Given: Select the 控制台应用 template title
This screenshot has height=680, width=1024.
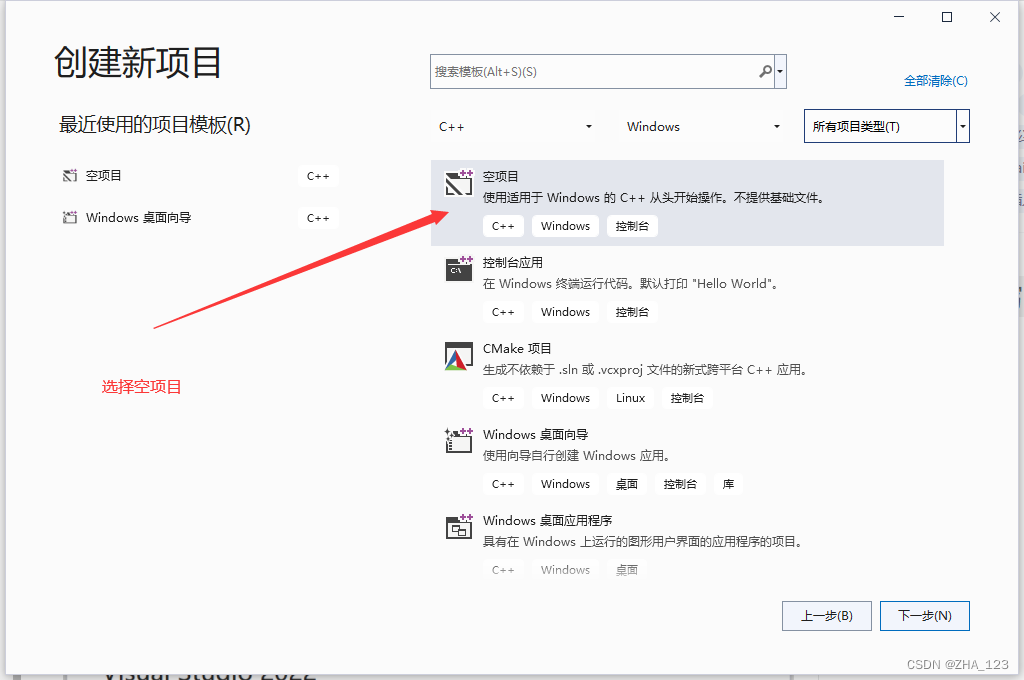Looking at the screenshot, I should tap(513, 263).
